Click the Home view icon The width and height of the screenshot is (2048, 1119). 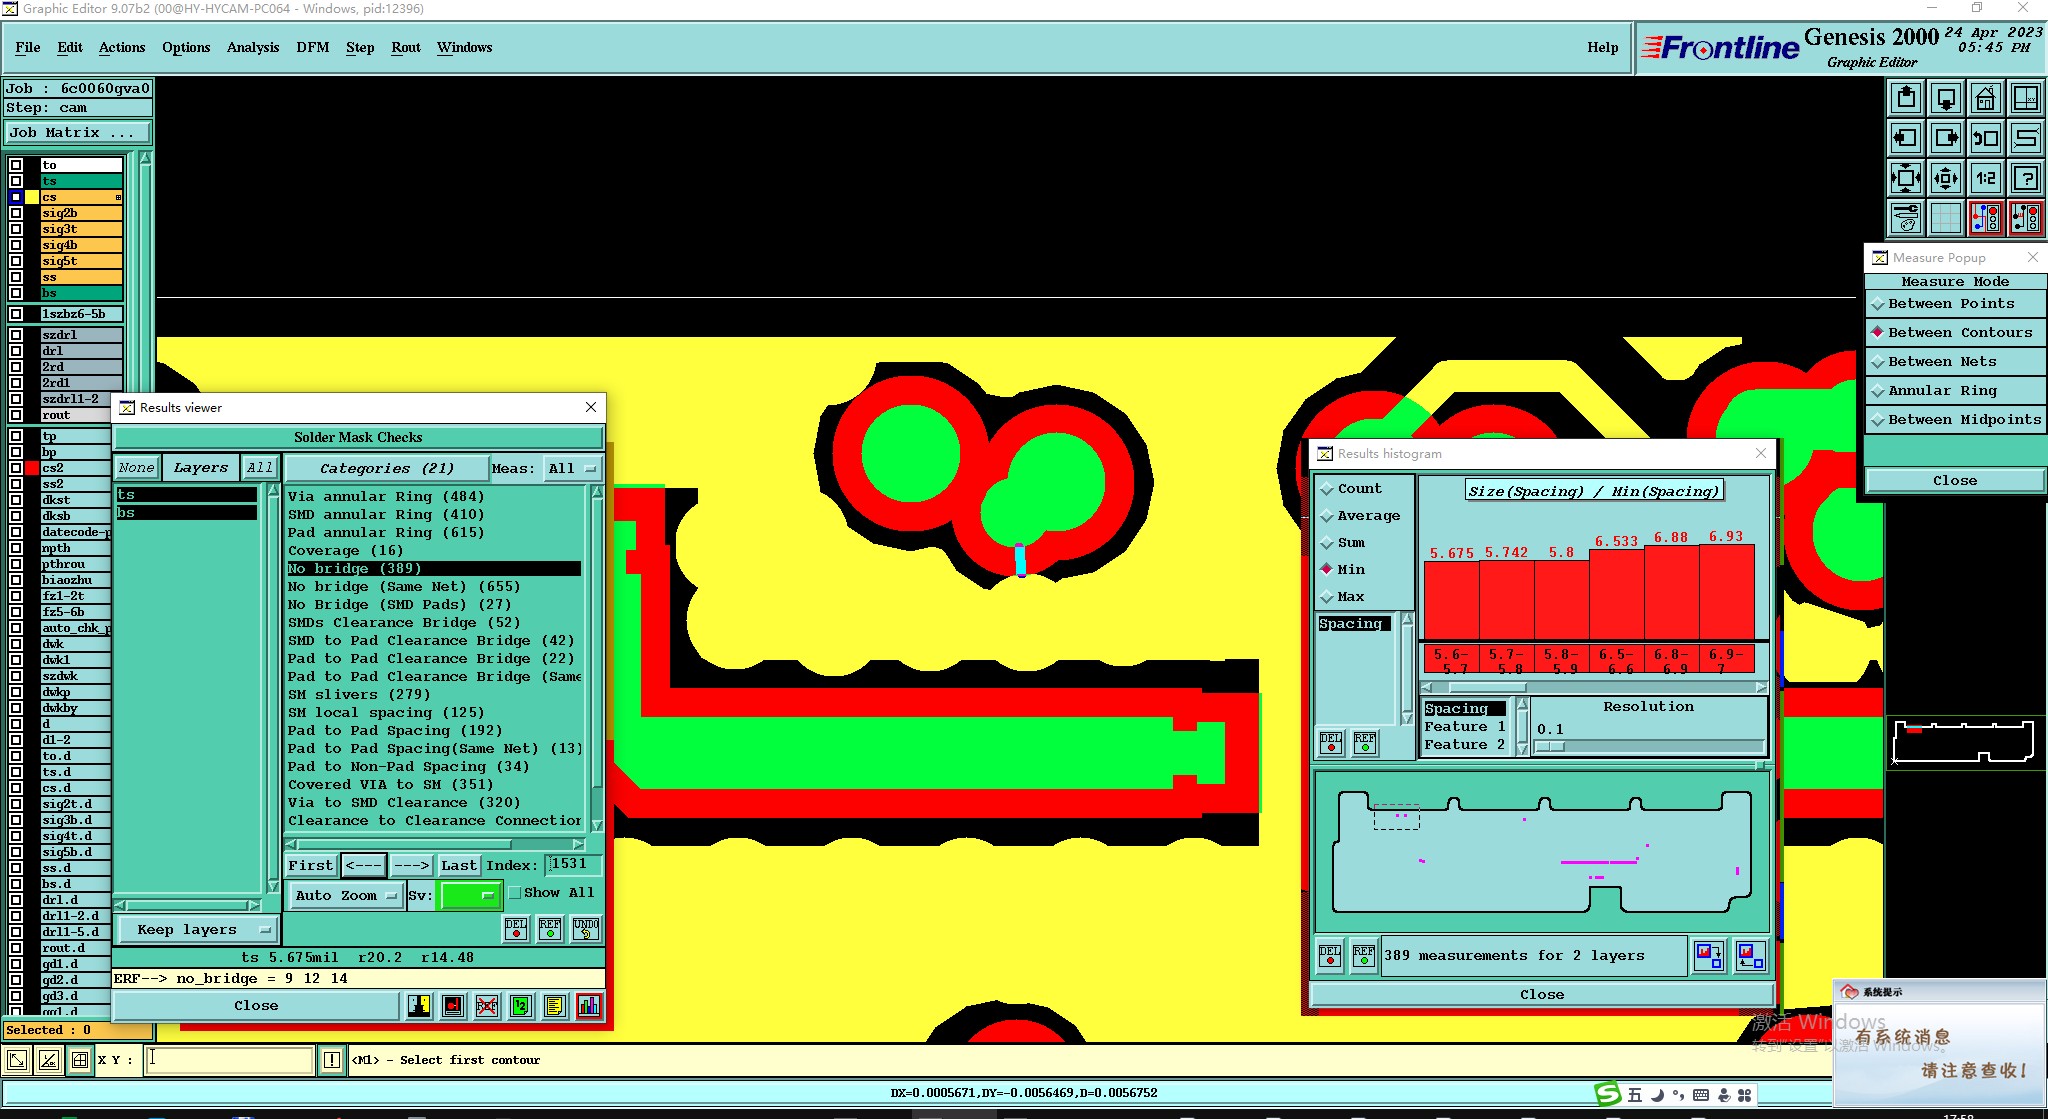point(1985,98)
